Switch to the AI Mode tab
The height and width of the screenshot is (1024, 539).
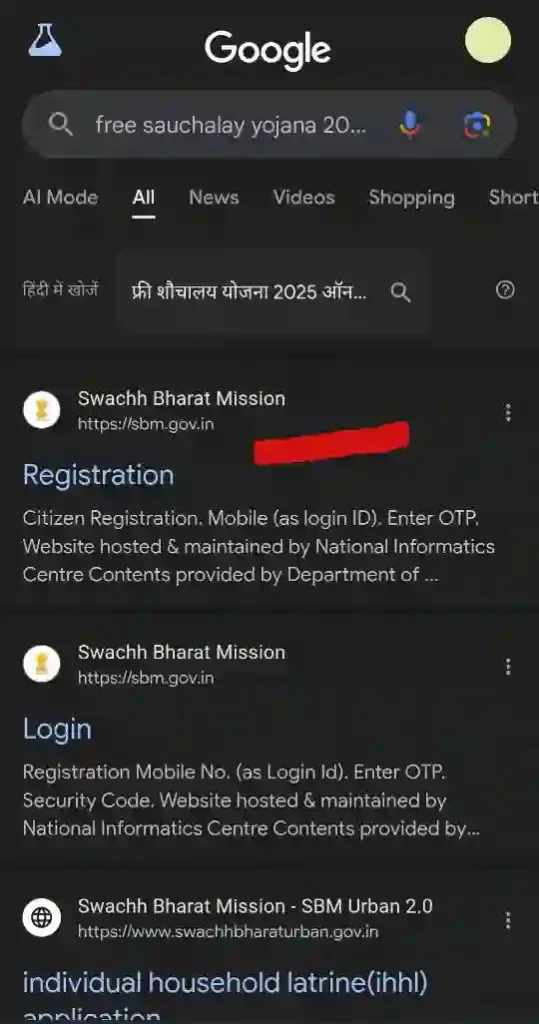pyautogui.click(x=60, y=198)
